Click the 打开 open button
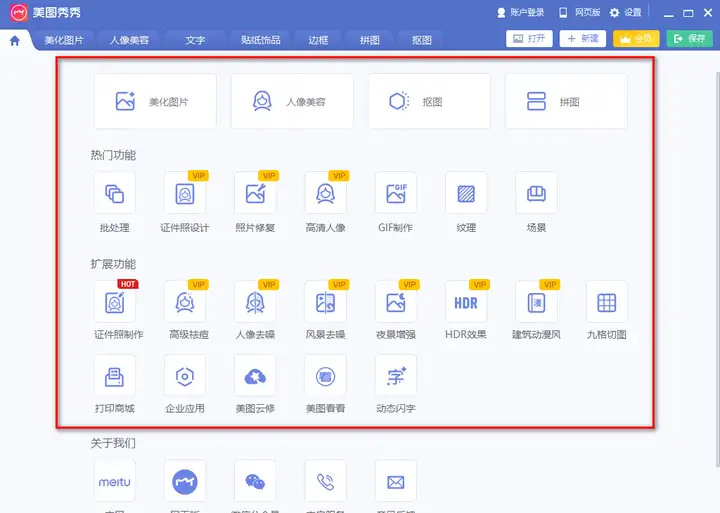The image size is (720, 513). click(529, 39)
